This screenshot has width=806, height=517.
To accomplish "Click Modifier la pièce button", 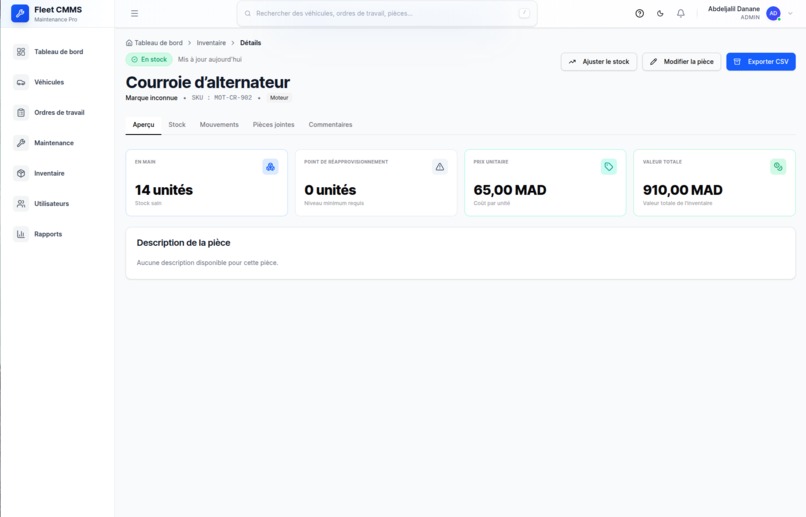I will tap(682, 62).
